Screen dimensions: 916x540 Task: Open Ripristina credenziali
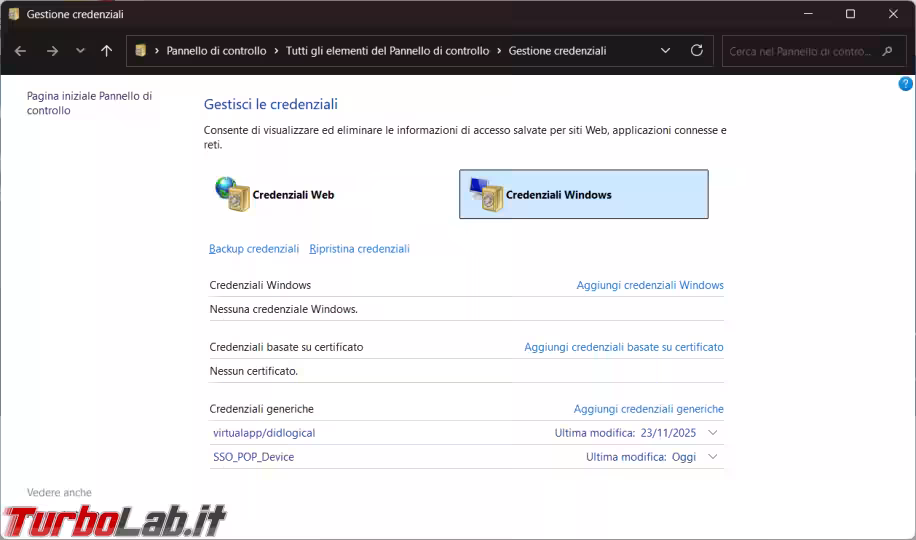[x=359, y=249]
